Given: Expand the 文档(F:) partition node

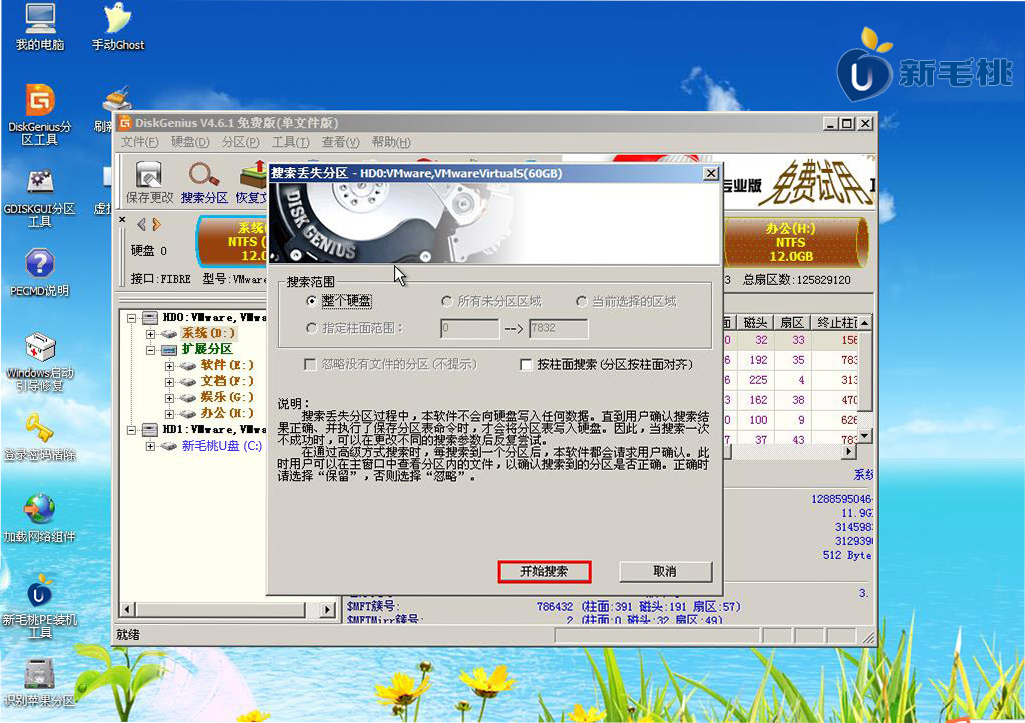Looking at the screenshot, I should 169,381.
